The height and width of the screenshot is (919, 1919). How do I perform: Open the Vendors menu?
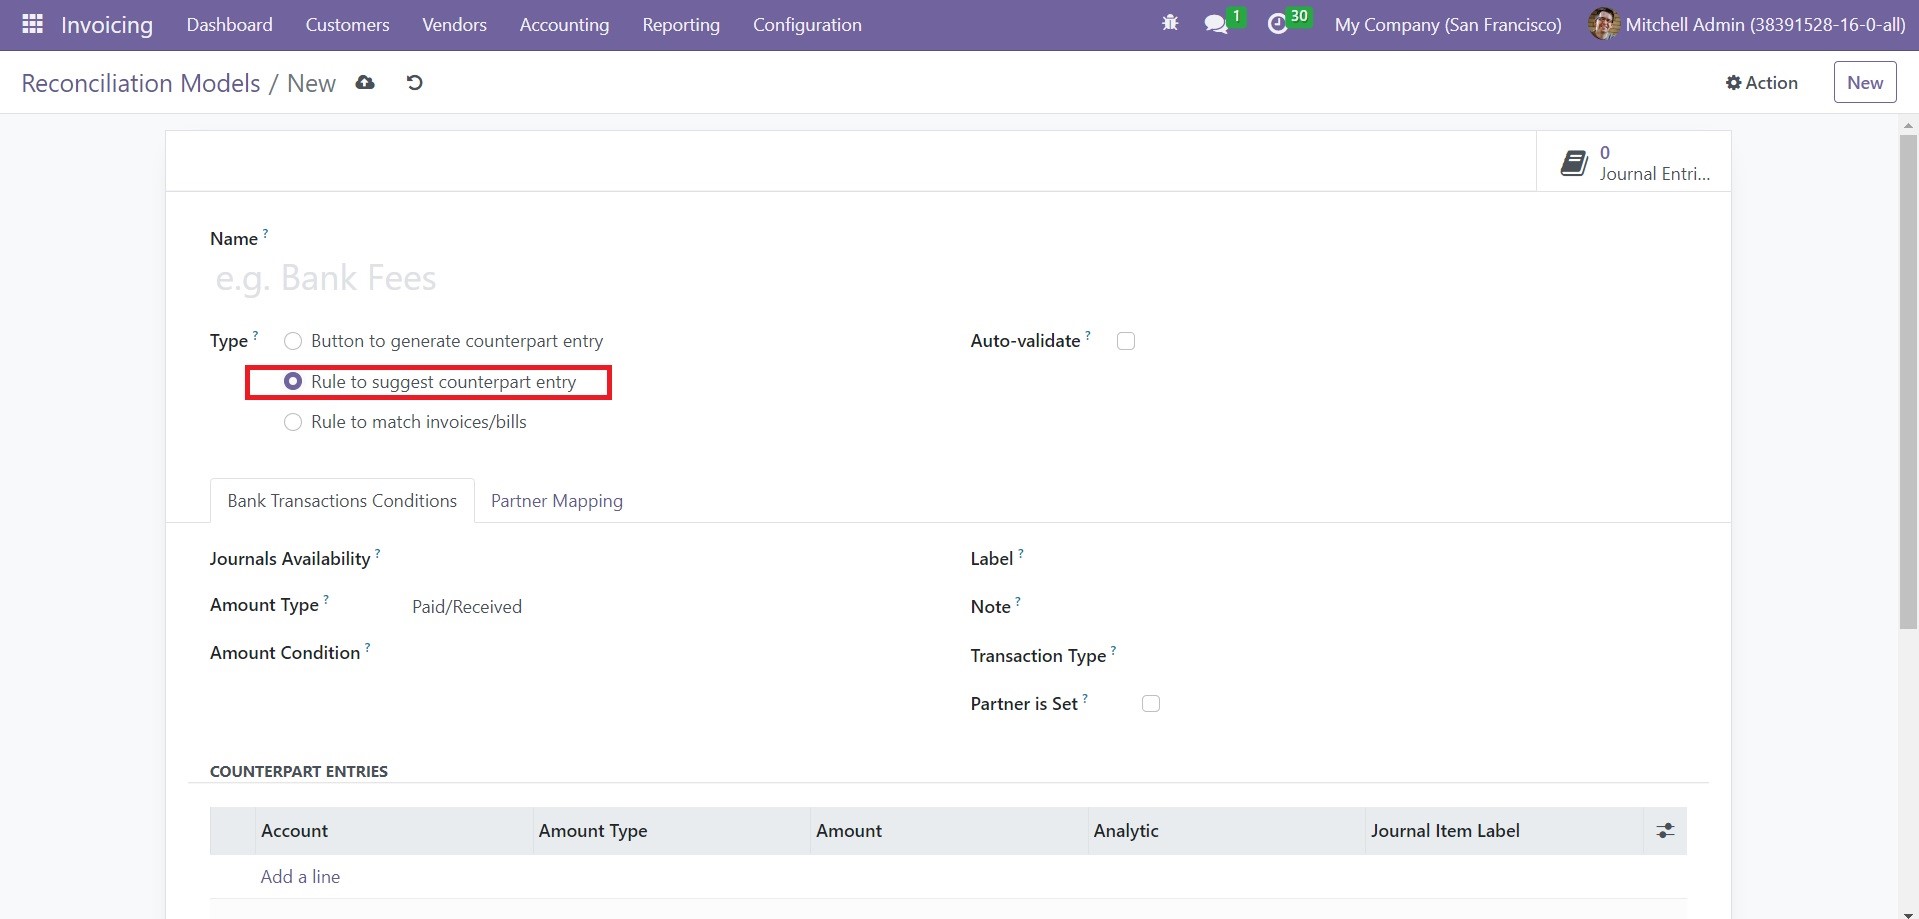click(x=454, y=24)
